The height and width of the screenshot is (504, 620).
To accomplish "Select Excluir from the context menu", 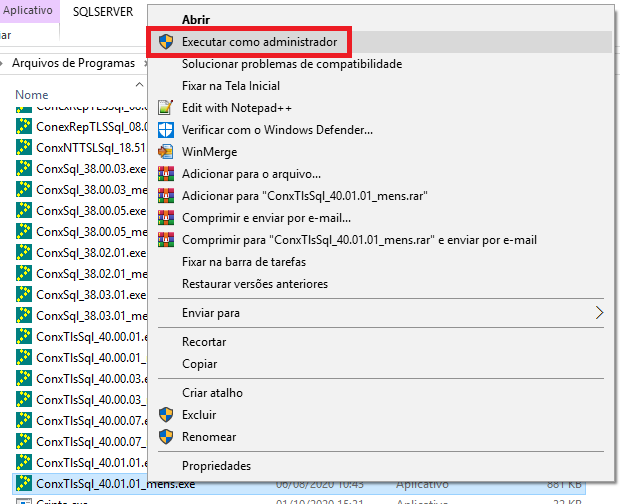I will [x=199, y=415].
